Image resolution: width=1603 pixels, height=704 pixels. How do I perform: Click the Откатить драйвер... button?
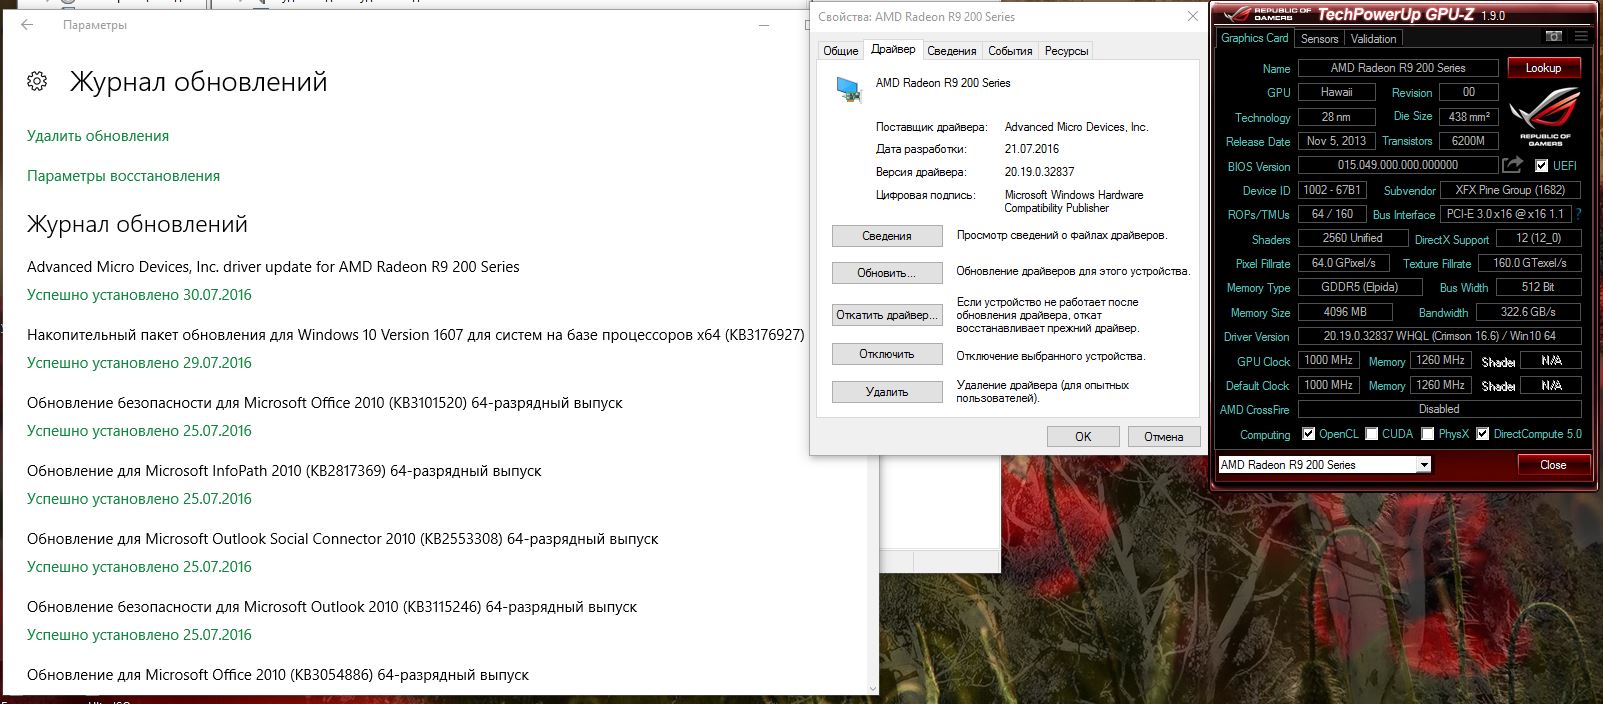coord(887,315)
